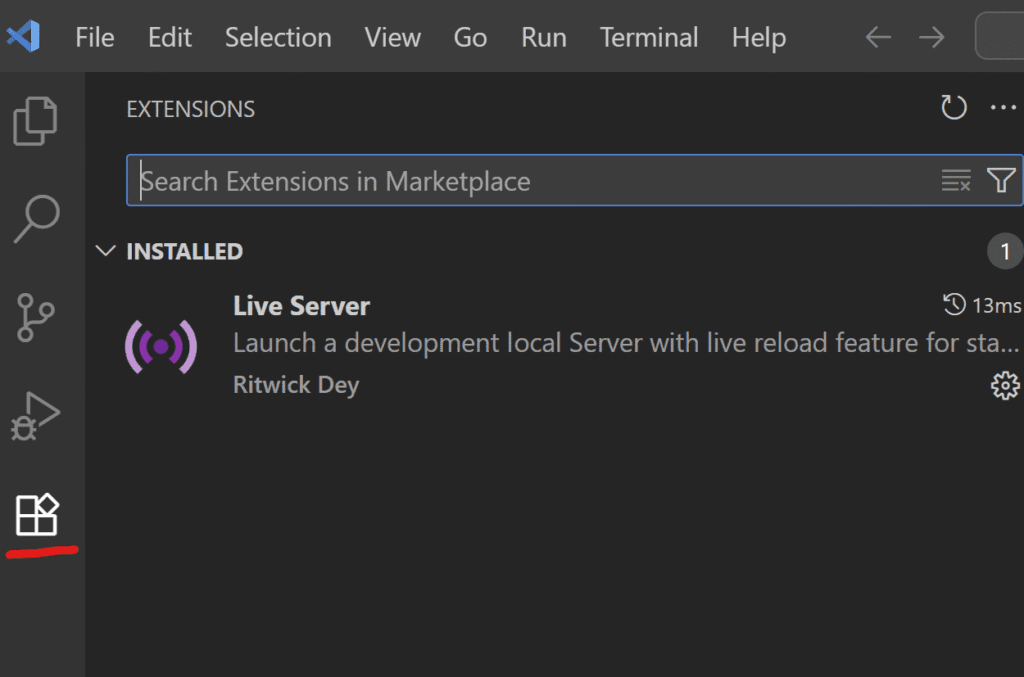Screen dimensions: 1024x677
Task: Open the Search view in activity bar
Action: coord(37,219)
